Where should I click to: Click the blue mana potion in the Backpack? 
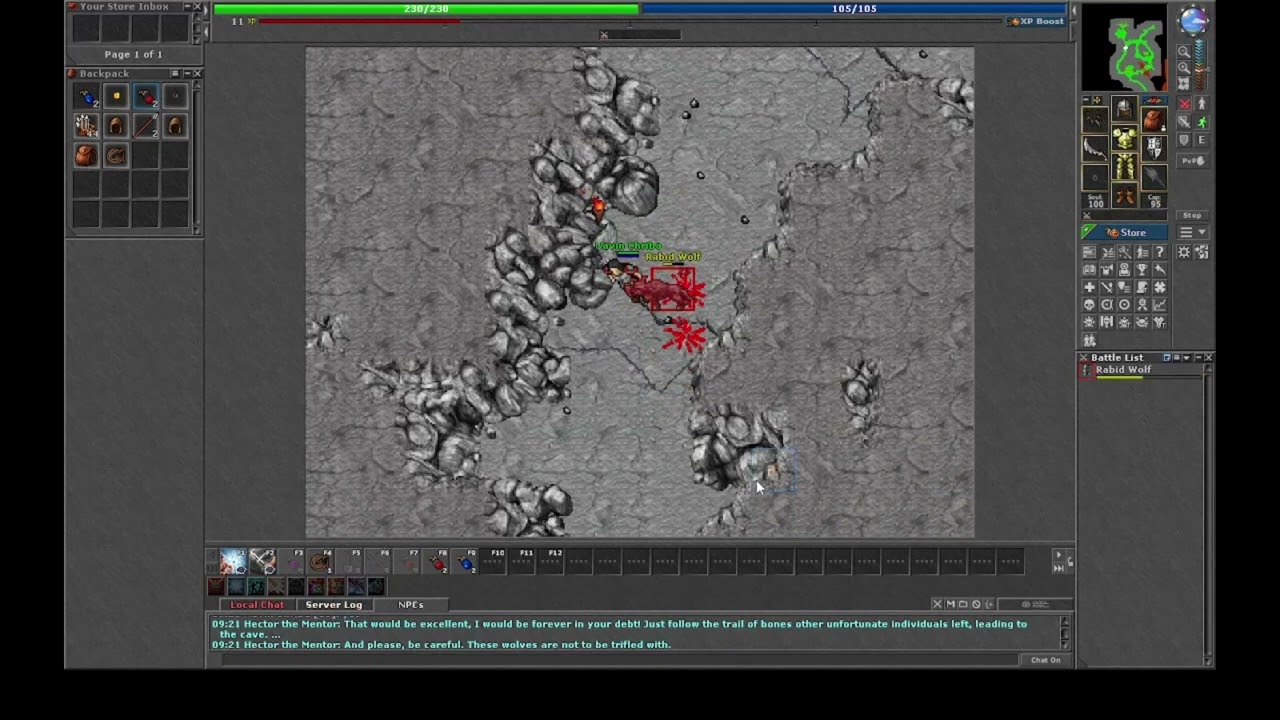pos(87,97)
